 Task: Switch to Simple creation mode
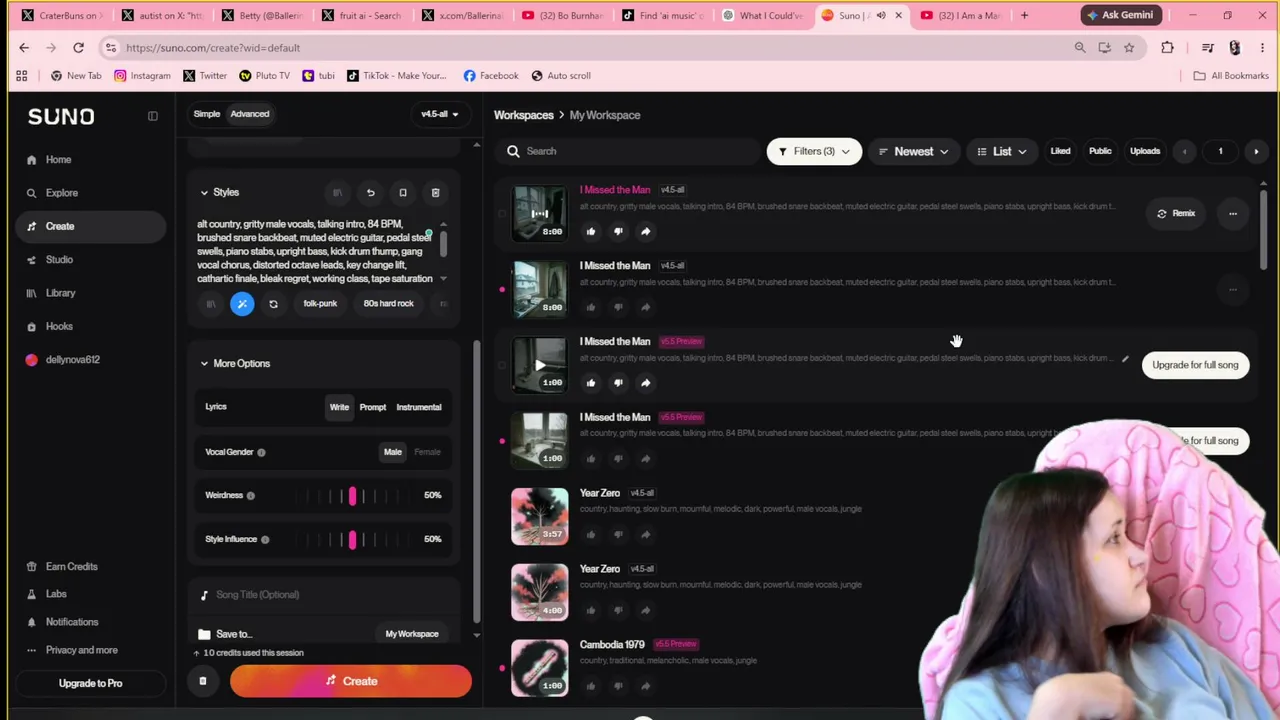(x=207, y=114)
